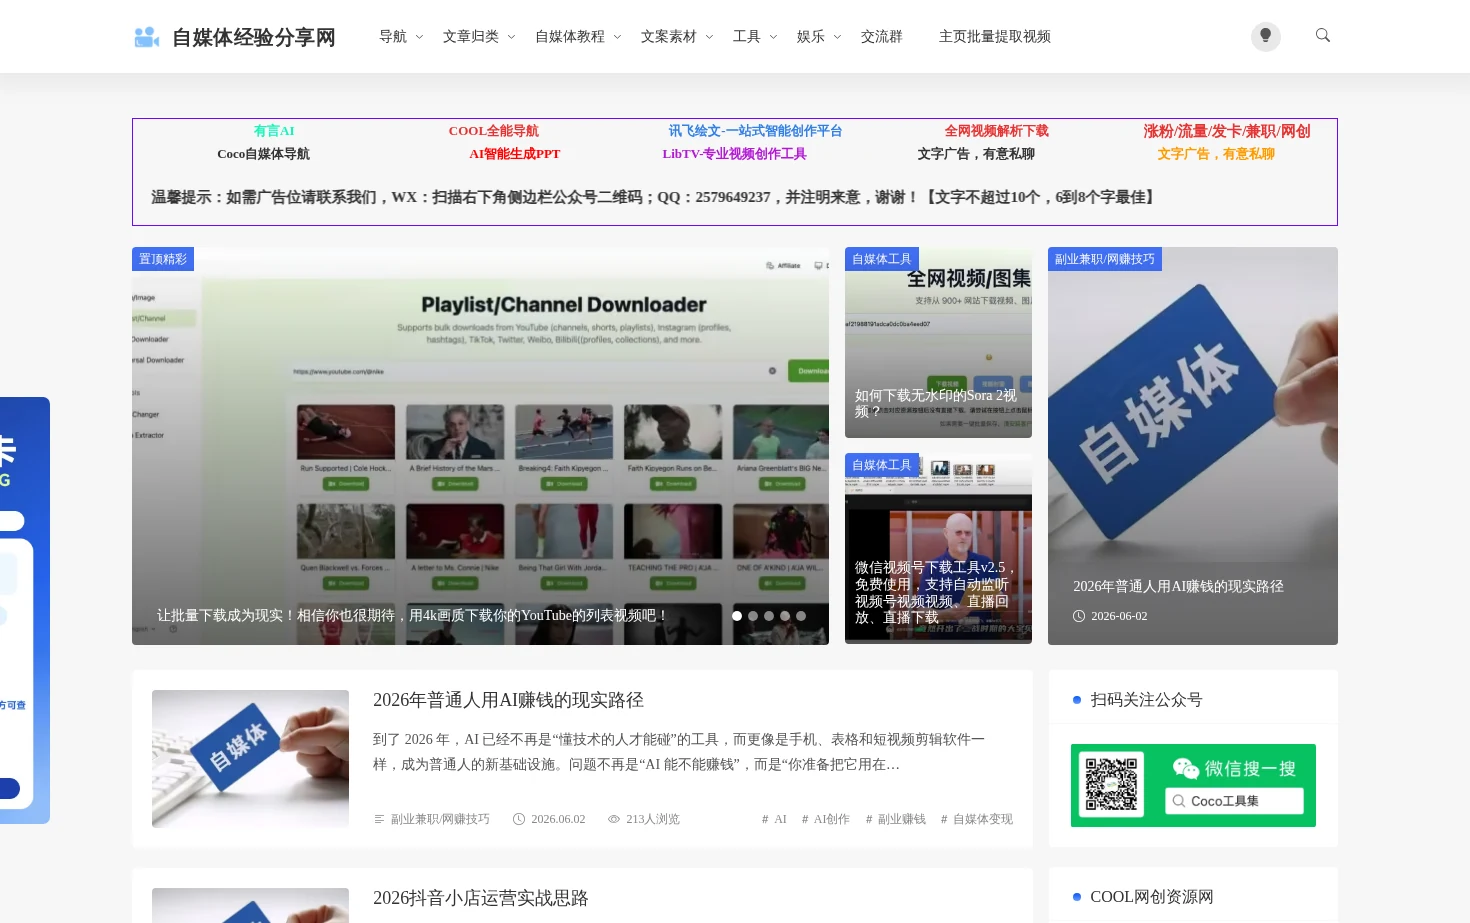Go to the 交流群 page
This screenshot has width=1470, height=923.
pyautogui.click(x=882, y=36)
